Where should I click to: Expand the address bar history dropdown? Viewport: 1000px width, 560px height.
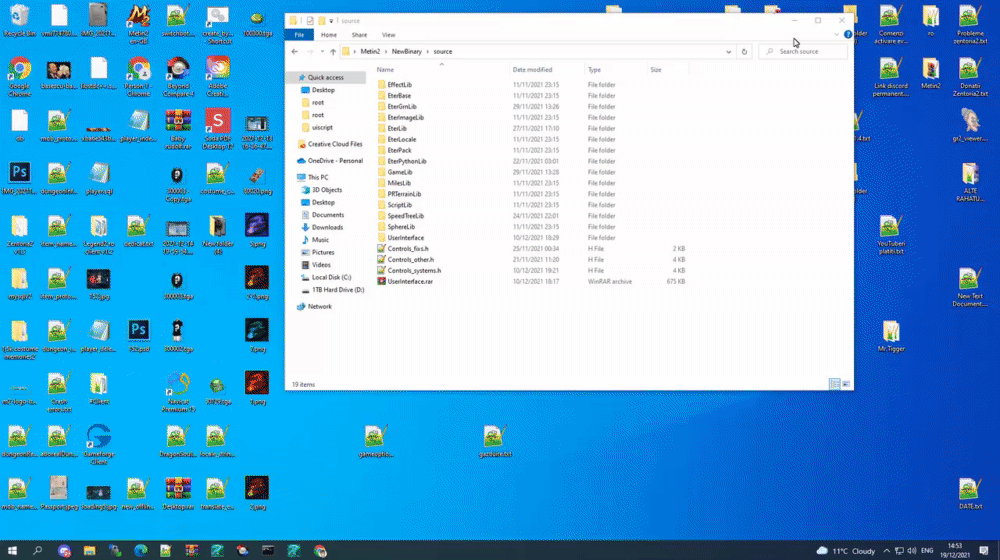click(x=728, y=52)
